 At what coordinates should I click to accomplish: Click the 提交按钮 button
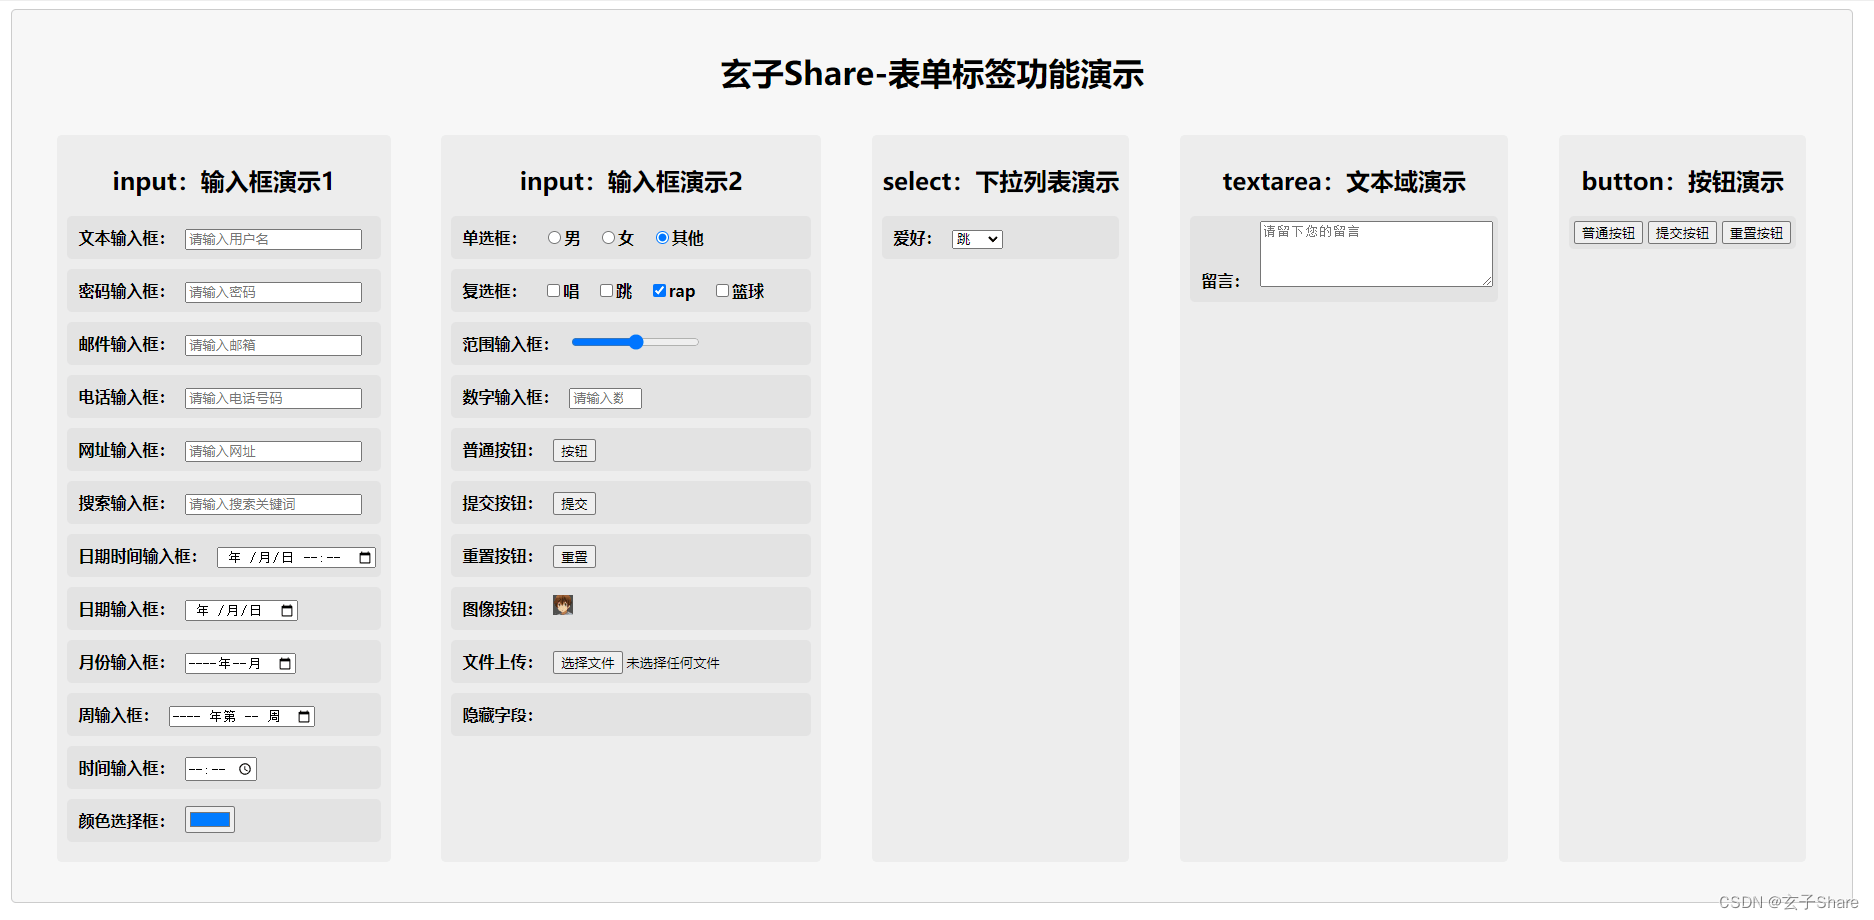point(1682,233)
